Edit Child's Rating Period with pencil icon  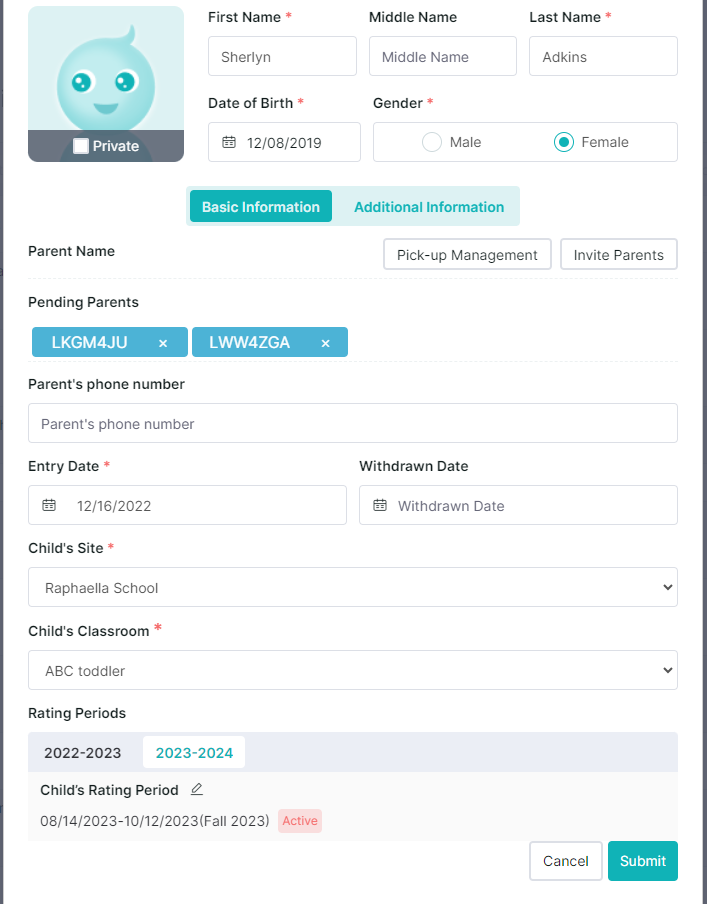click(197, 789)
